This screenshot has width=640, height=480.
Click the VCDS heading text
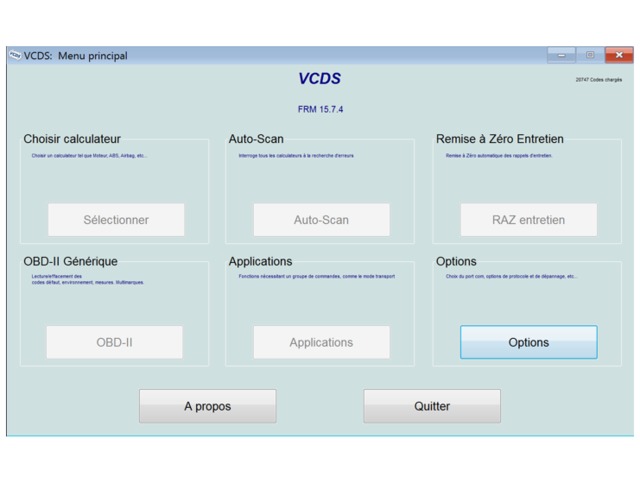point(320,78)
